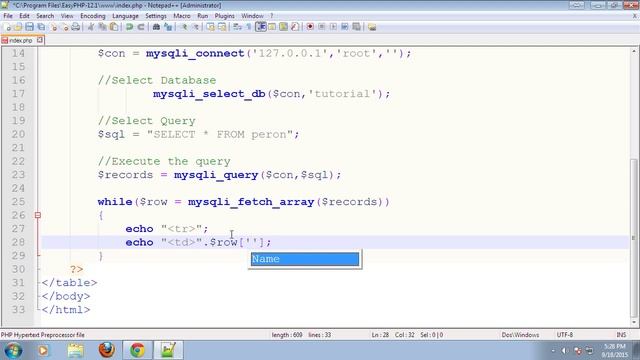The image size is (640, 360).
Task: Click Dos\Windows line ending in status bar
Action: 520,335
